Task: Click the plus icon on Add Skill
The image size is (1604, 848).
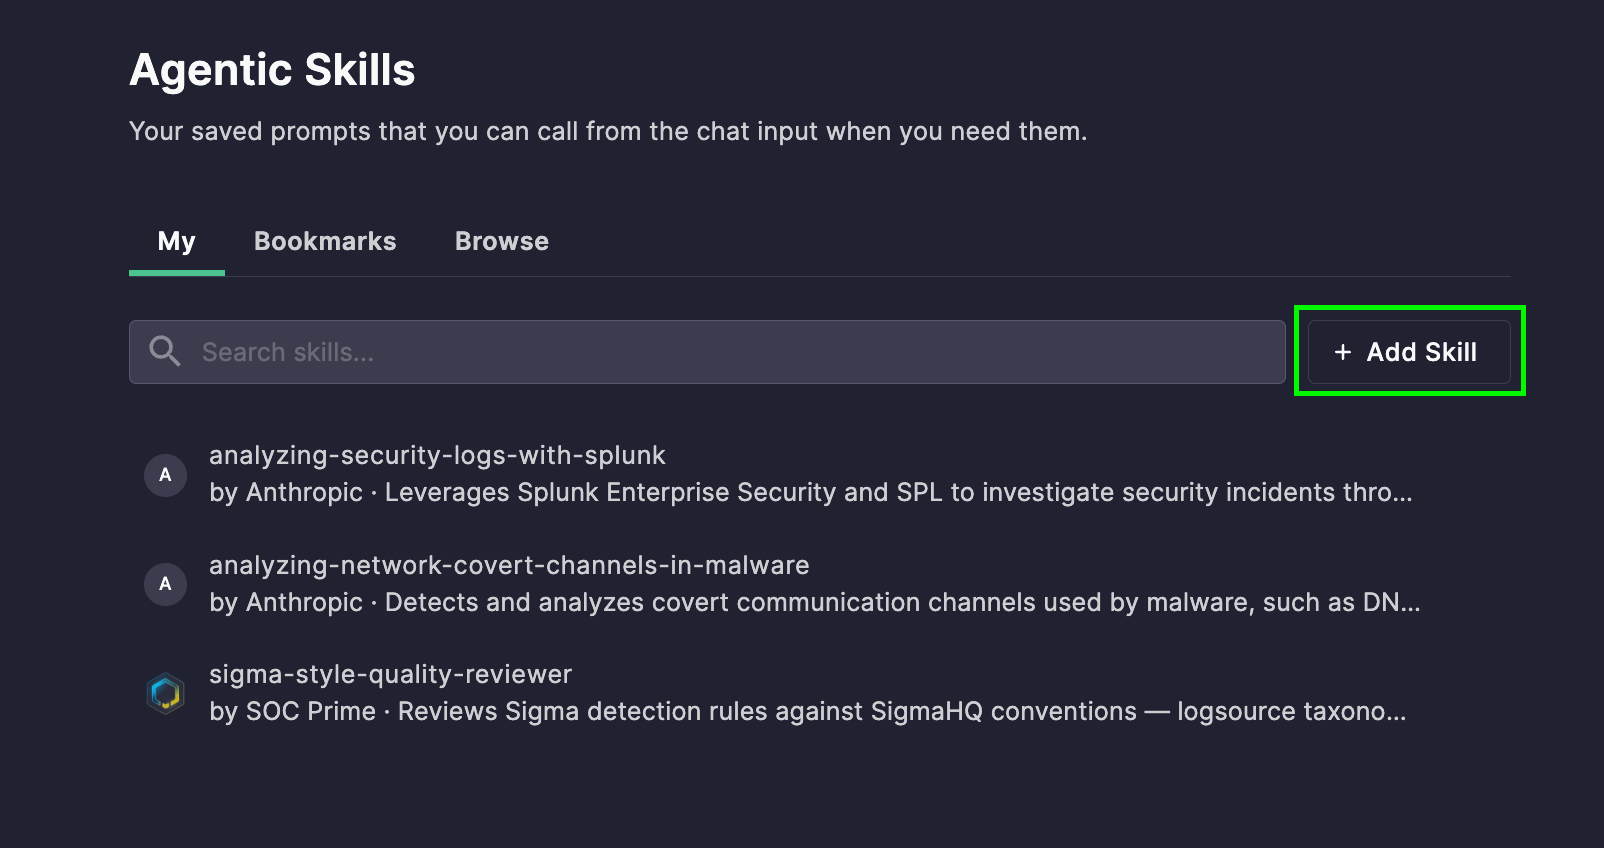Action: (x=1343, y=352)
